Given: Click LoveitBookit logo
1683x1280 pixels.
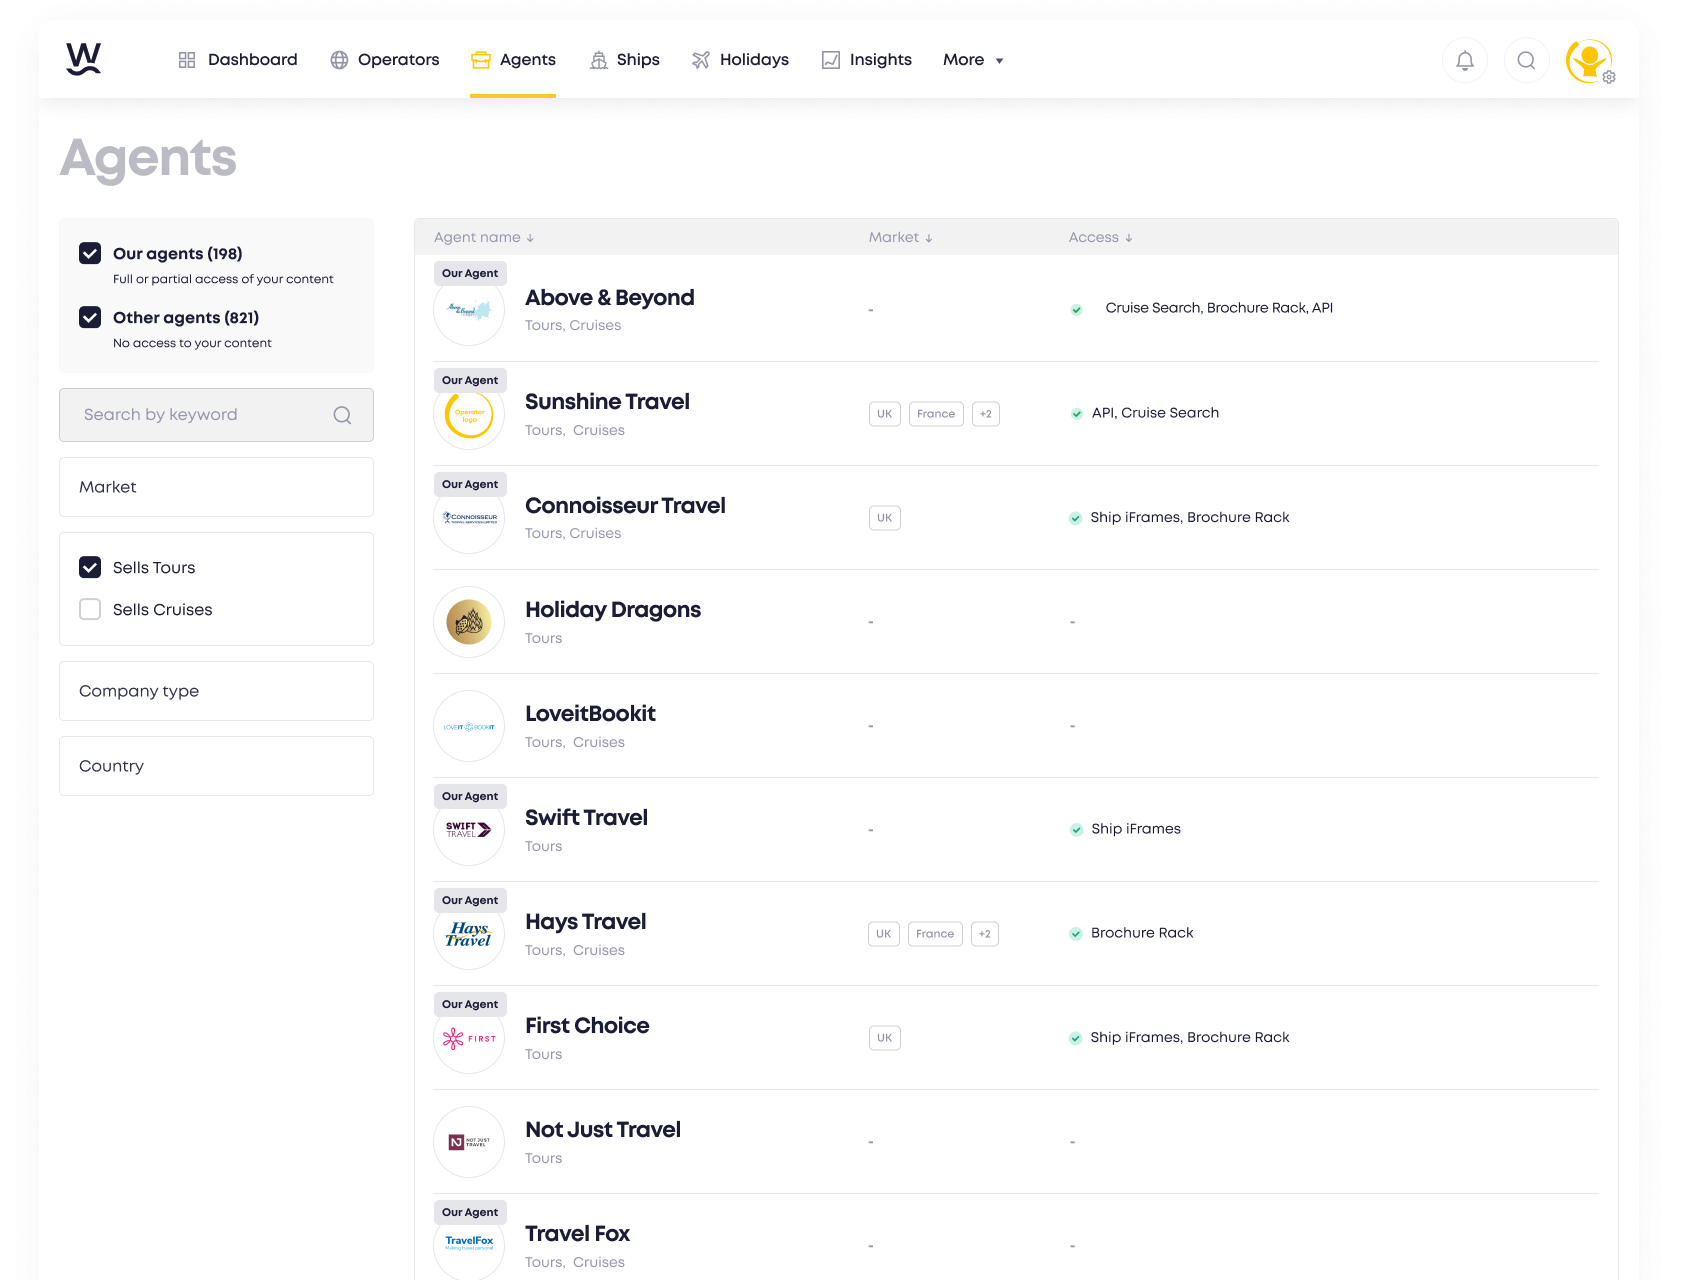Looking at the screenshot, I should 469,726.
